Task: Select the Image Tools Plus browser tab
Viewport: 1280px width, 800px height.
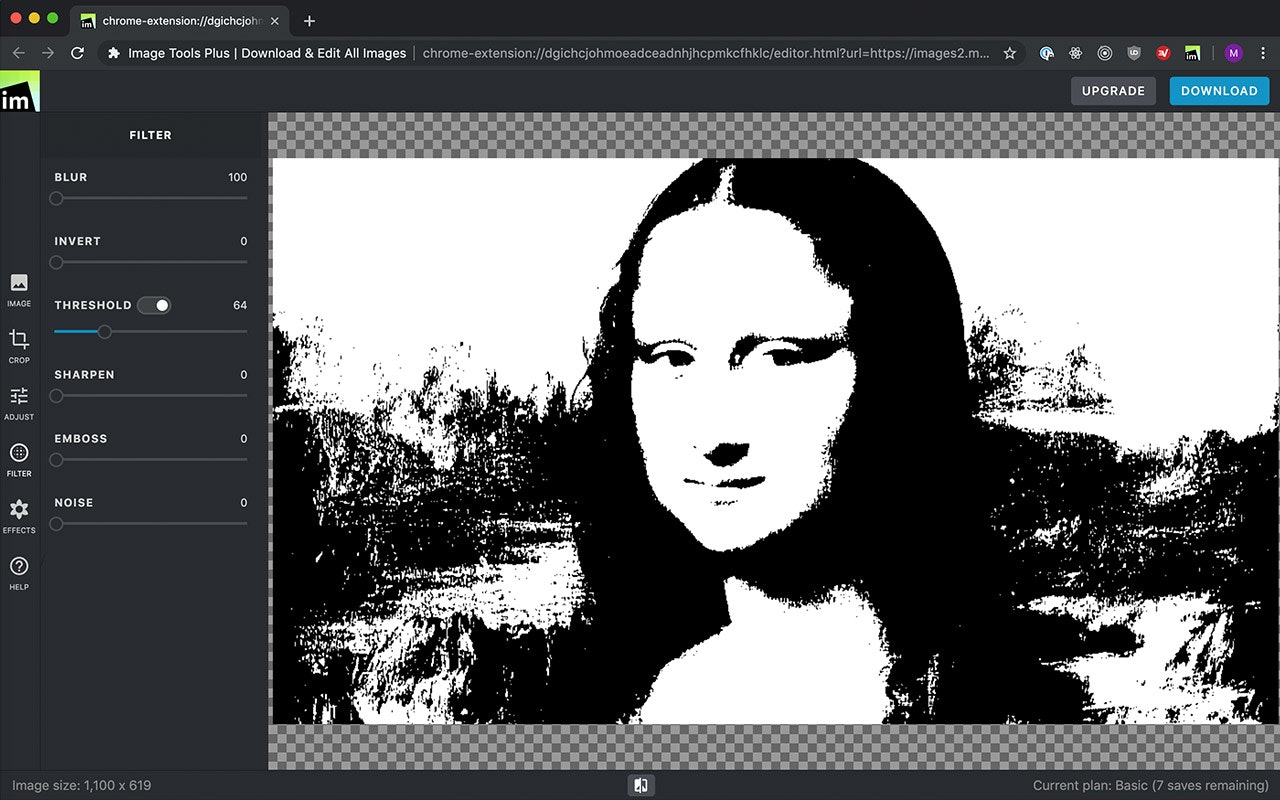Action: (x=181, y=21)
